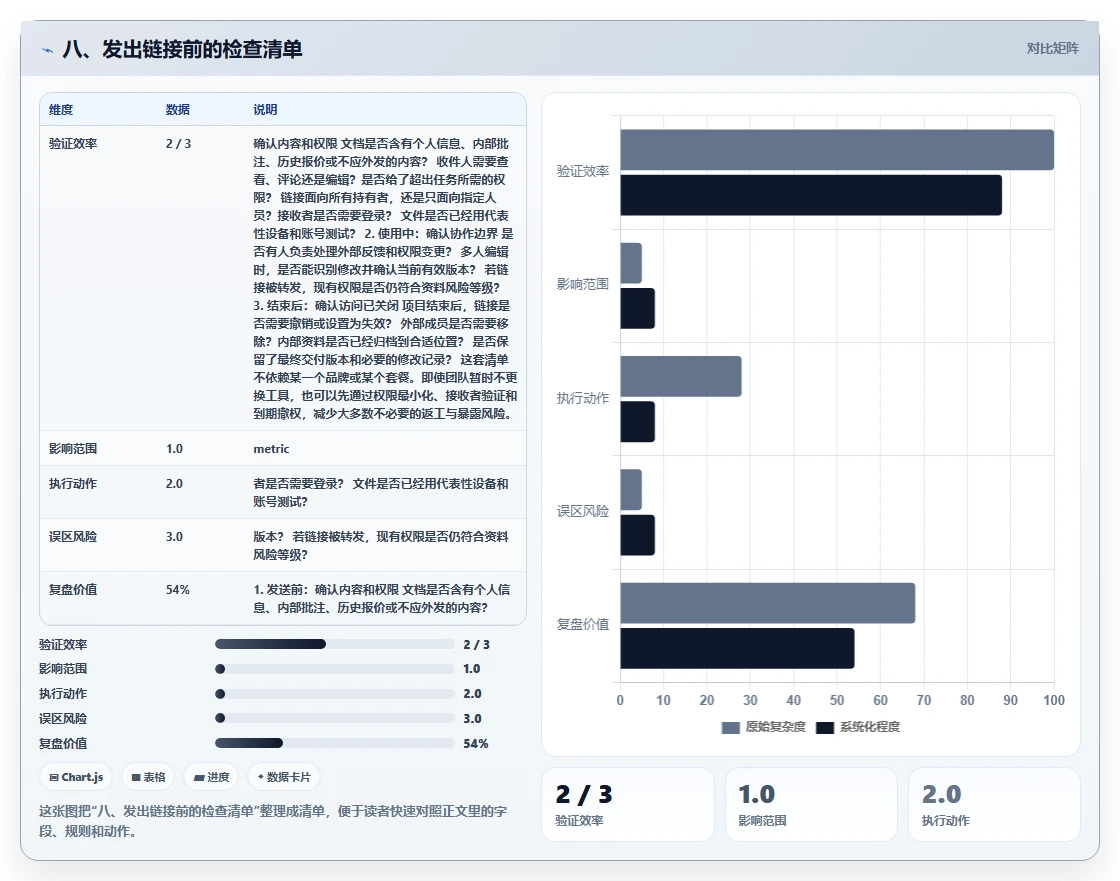
Task: Click the 复盘价值 progress bar
Action: coord(334,743)
